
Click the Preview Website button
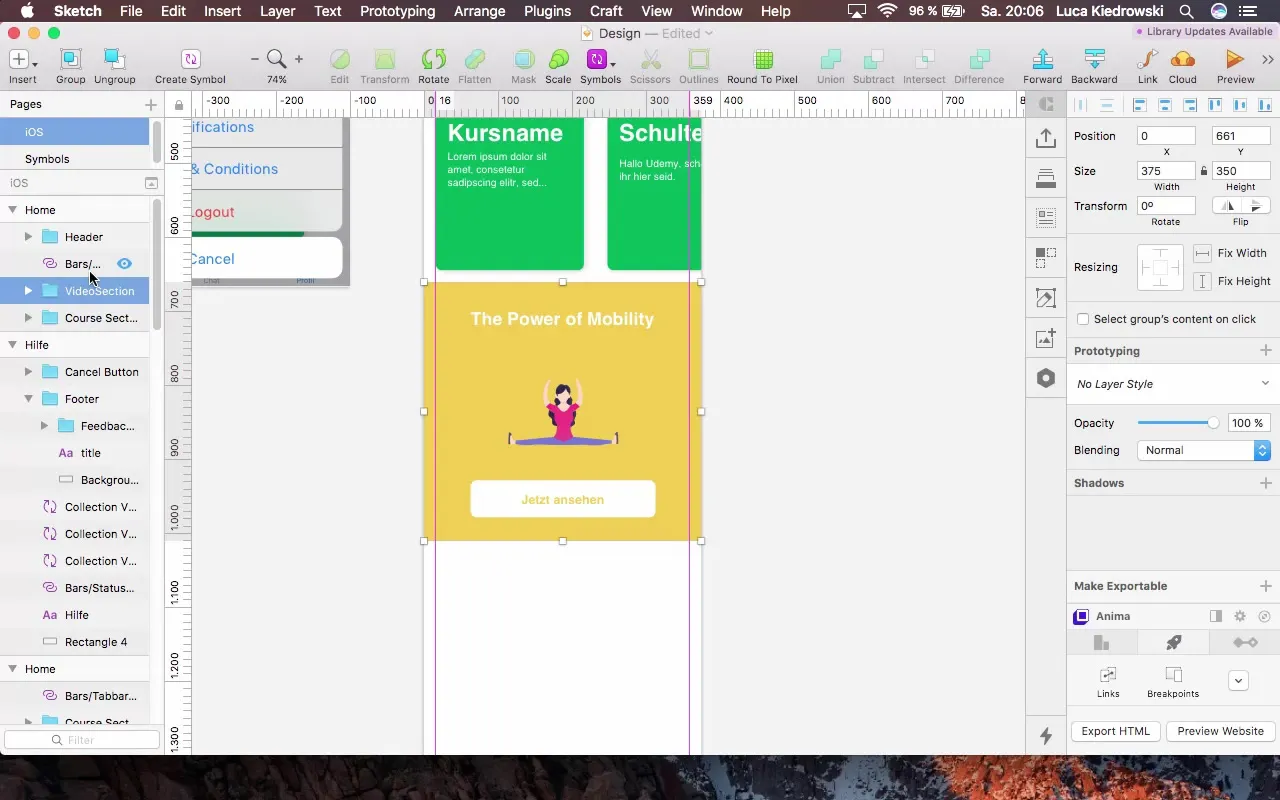coord(1220,731)
